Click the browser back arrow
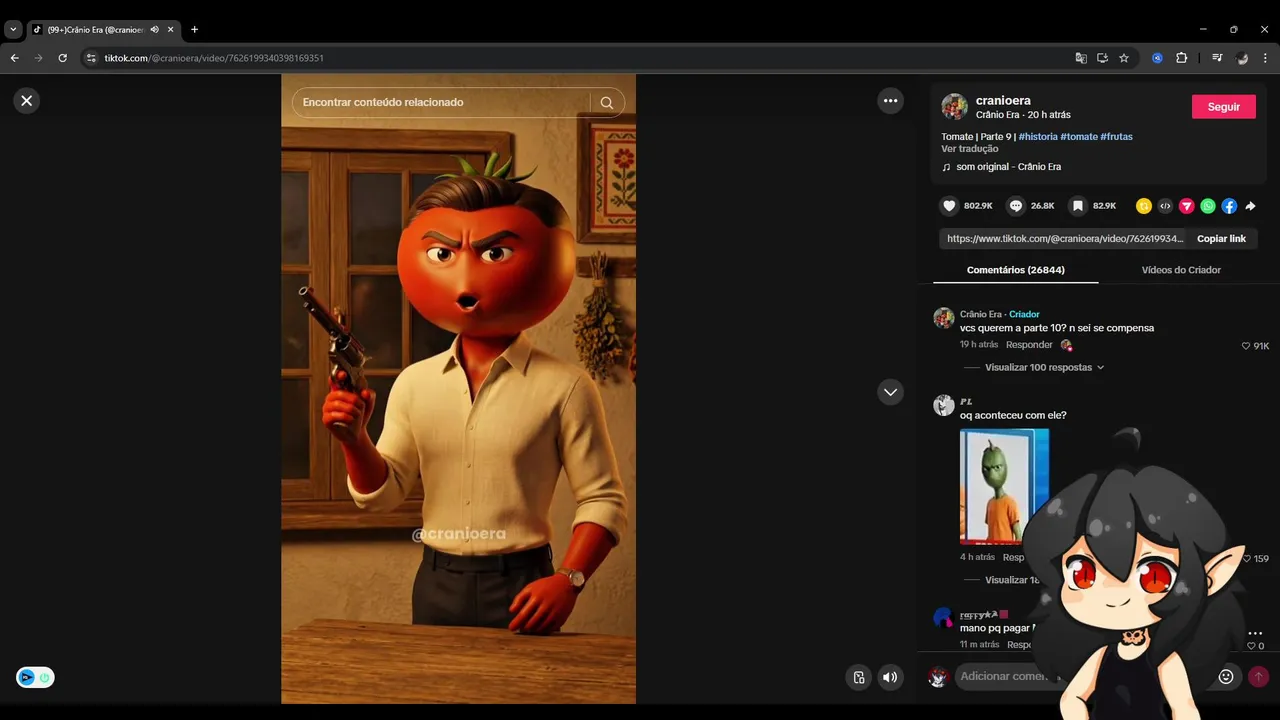 (x=14, y=58)
